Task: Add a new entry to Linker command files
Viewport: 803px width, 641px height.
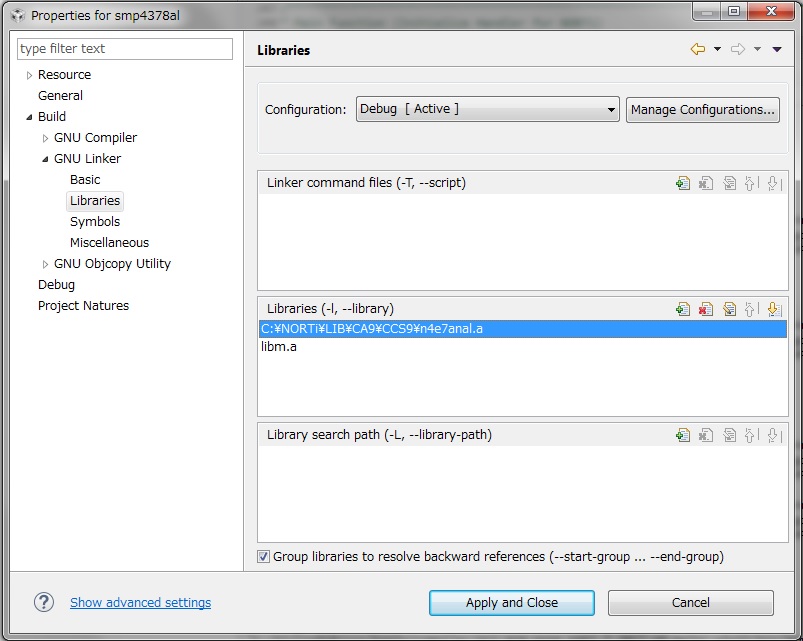Action: tap(683, 182)
